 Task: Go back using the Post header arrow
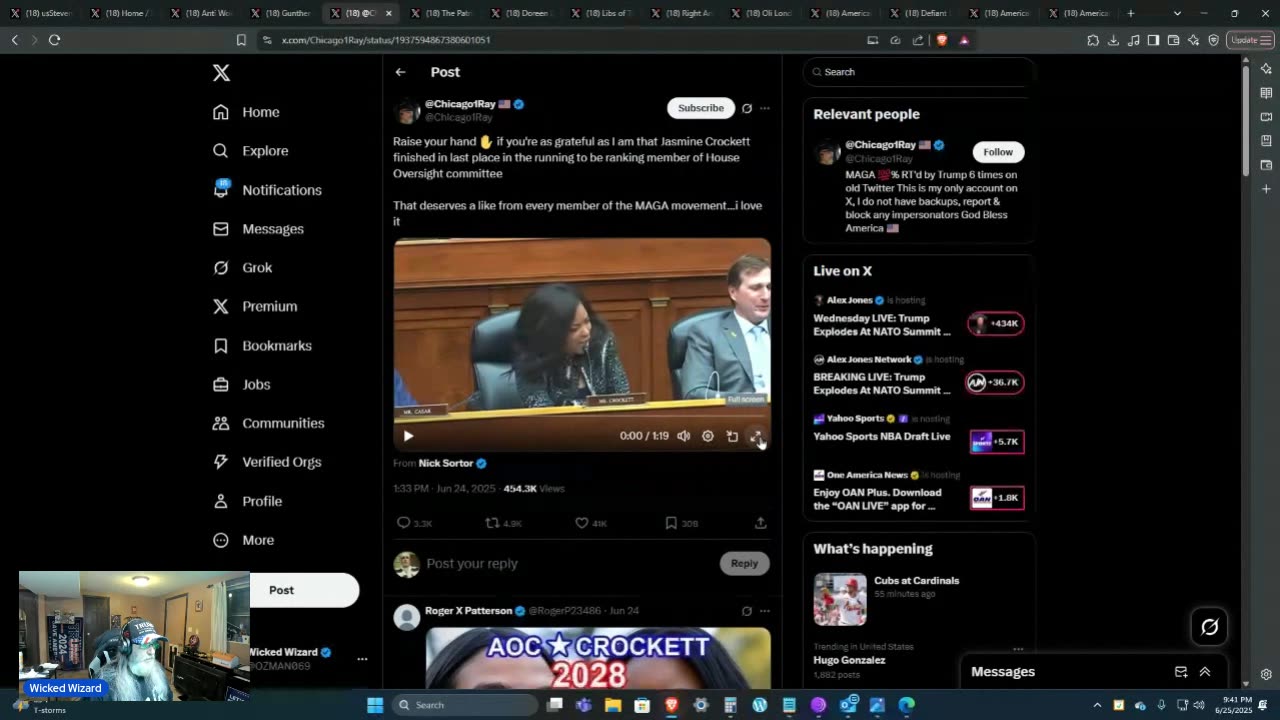400,72
